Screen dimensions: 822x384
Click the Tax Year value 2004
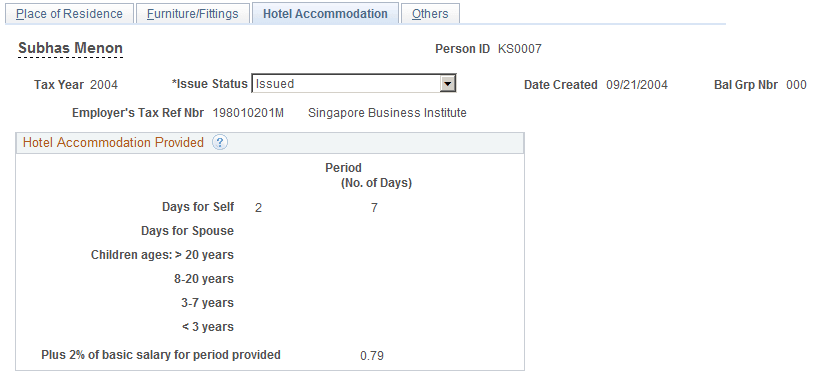click(104, 85)
